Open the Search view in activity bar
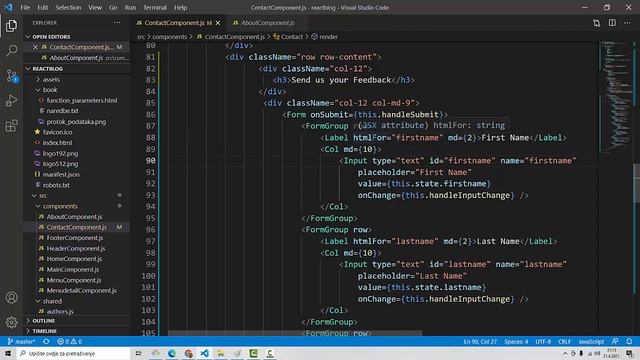The image size is (640, 360). pos(11,51)
